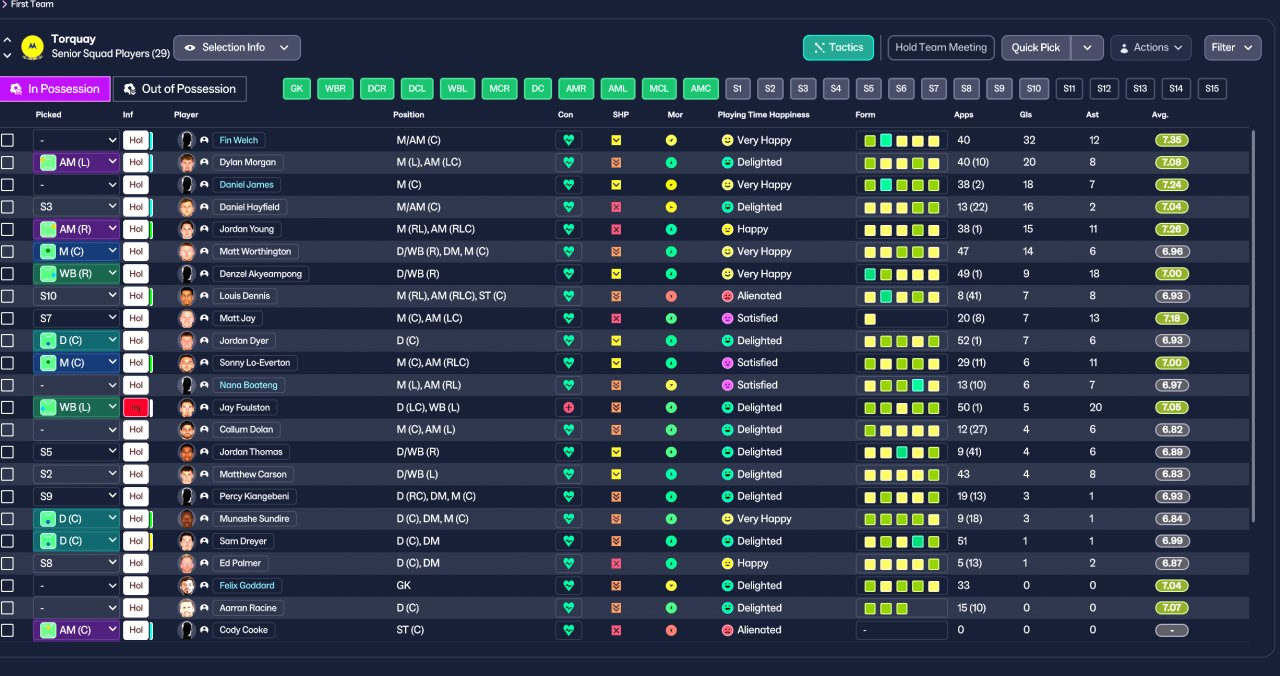Screen dimensions: 1280x676
Task: Click the Torquay club badge
Action: coord(32,46)
